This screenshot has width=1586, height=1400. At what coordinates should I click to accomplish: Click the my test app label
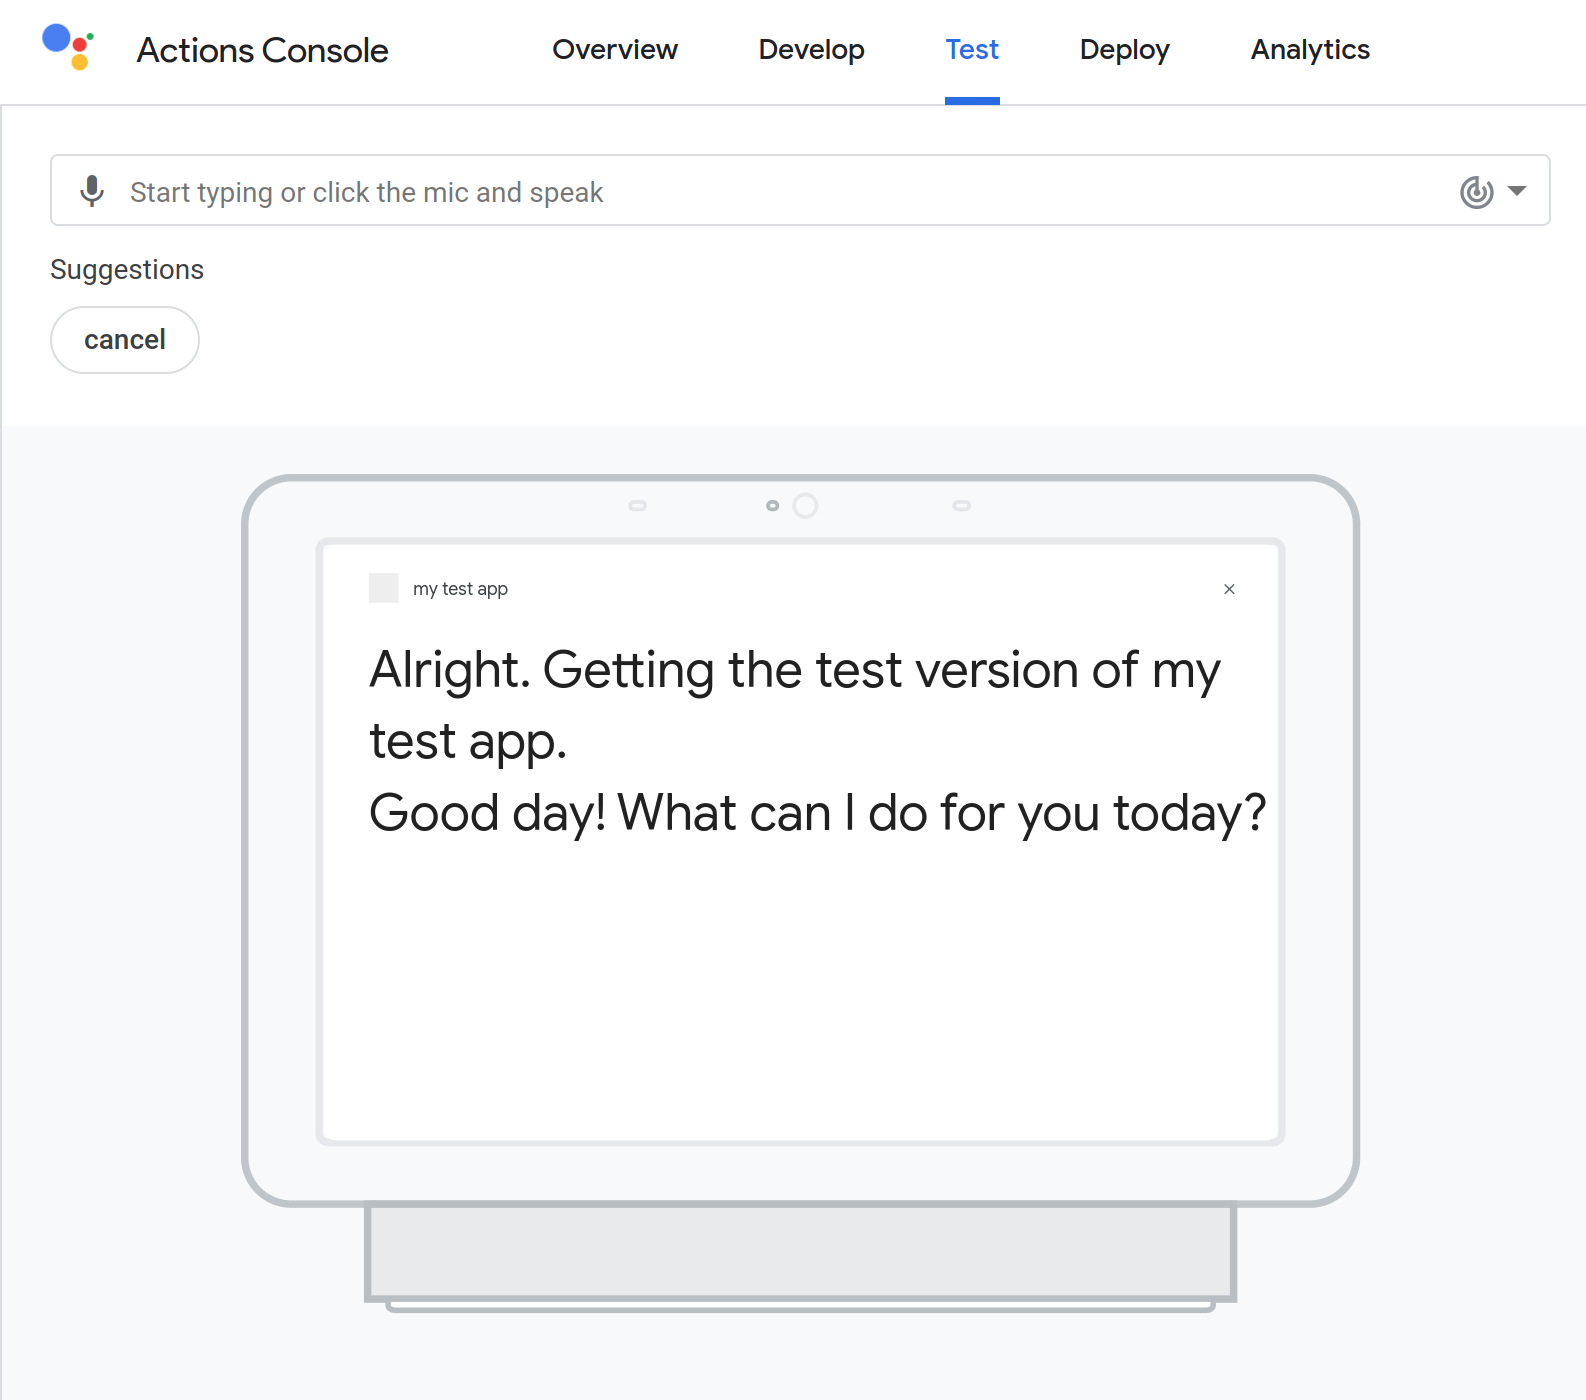click(x=460, y=589)
